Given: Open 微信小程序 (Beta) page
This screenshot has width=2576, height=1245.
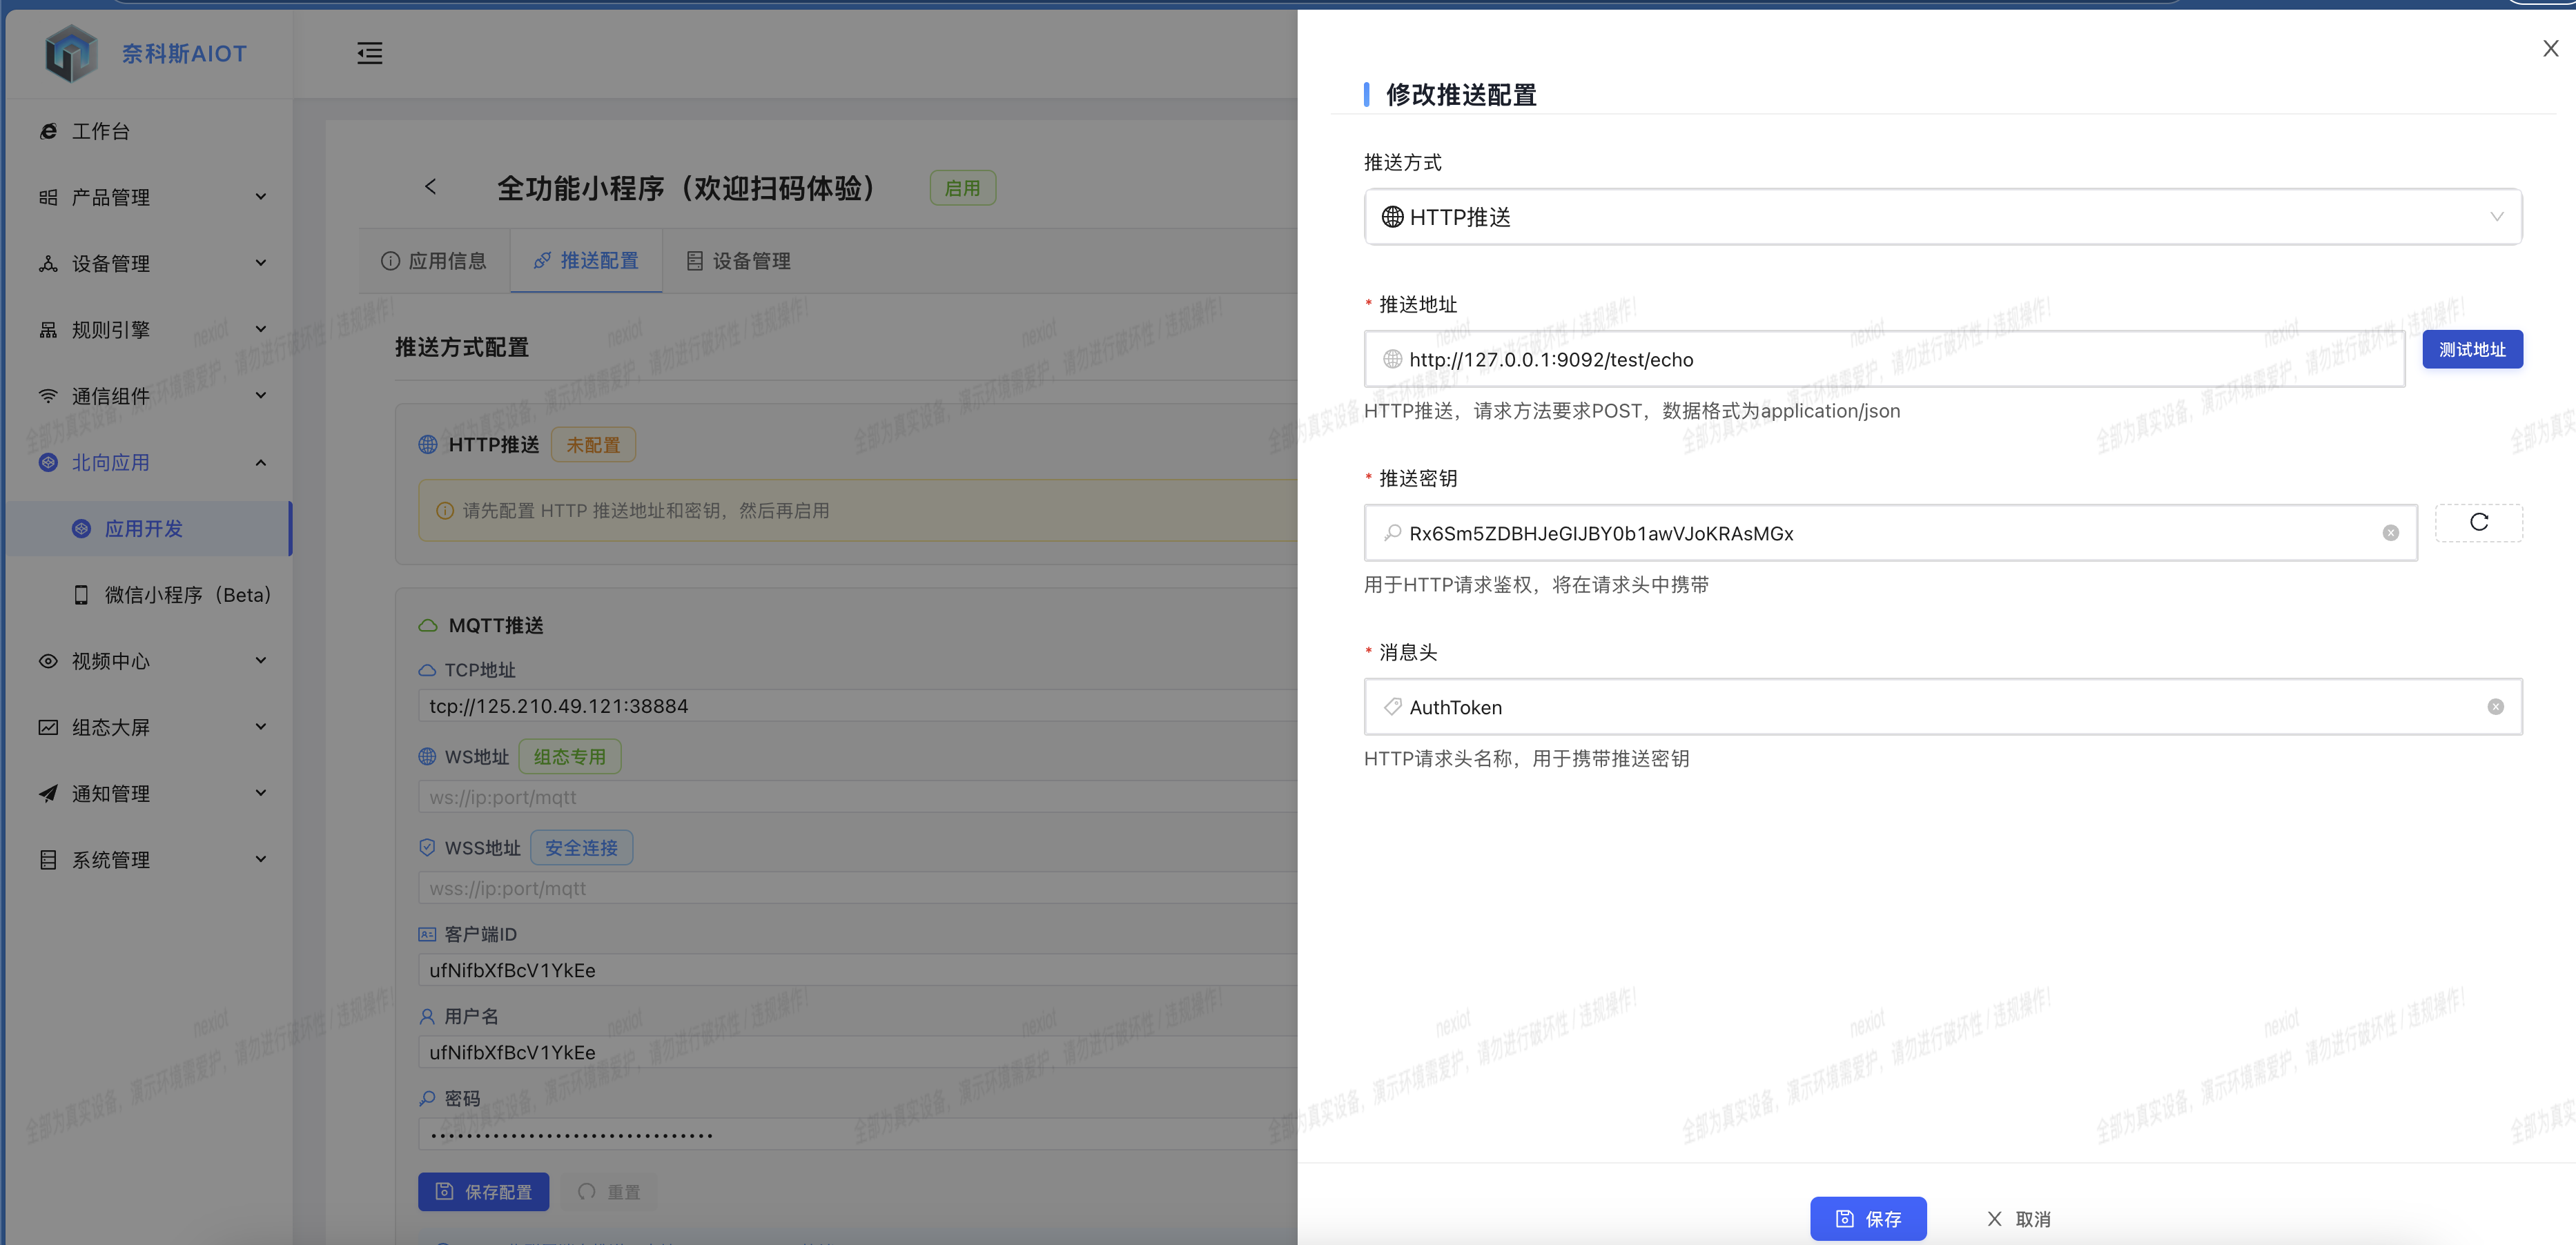Looking at the screenshot, I should coord(187,594).
